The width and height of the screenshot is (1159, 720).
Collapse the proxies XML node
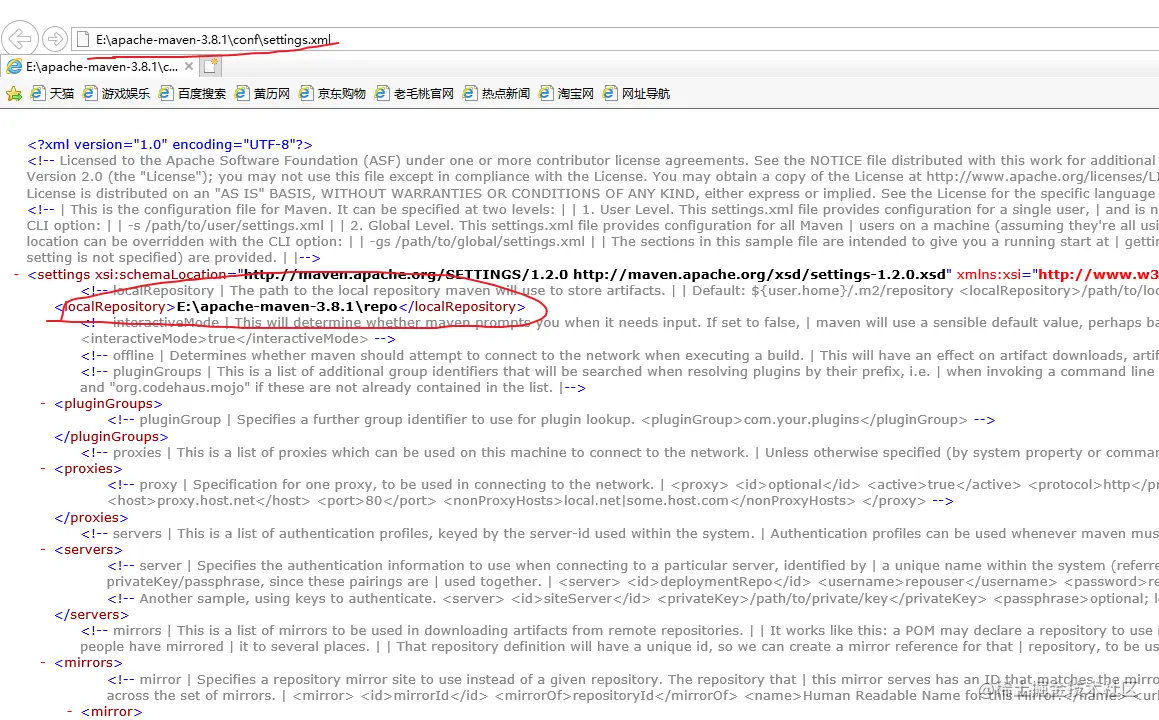tap(42, 468)
